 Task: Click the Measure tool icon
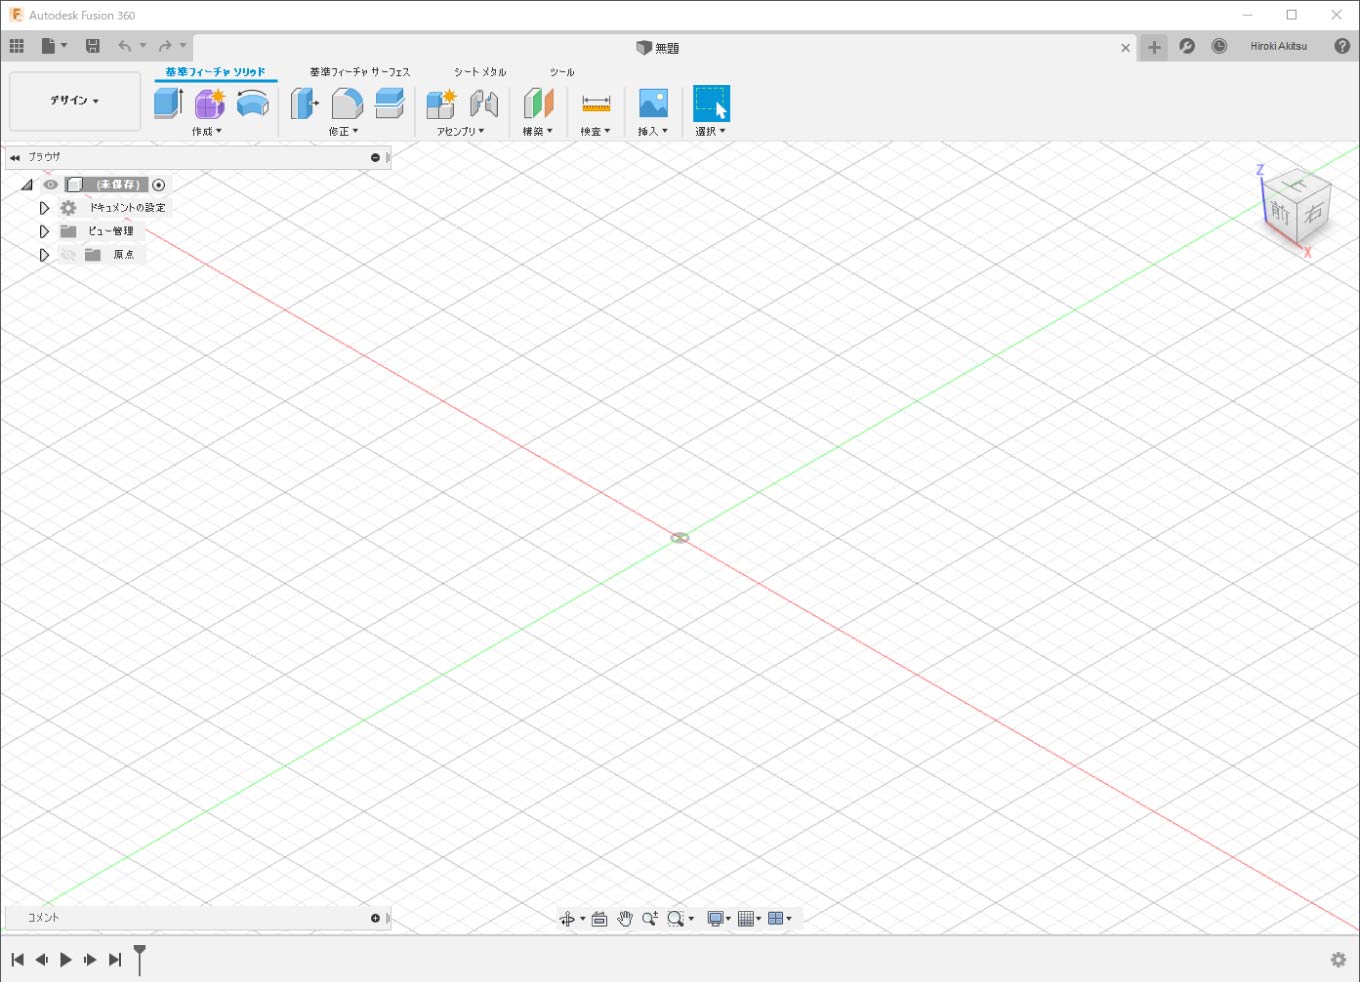click(596, 103)
